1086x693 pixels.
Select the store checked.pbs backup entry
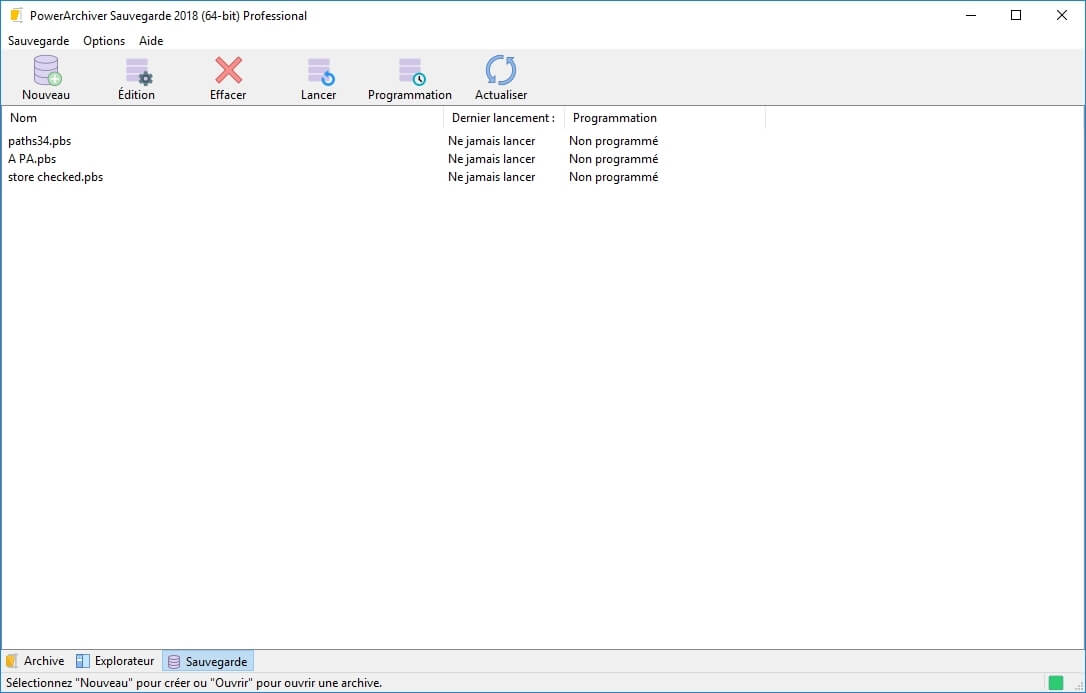pyautogui.click(x=56, y=177)
